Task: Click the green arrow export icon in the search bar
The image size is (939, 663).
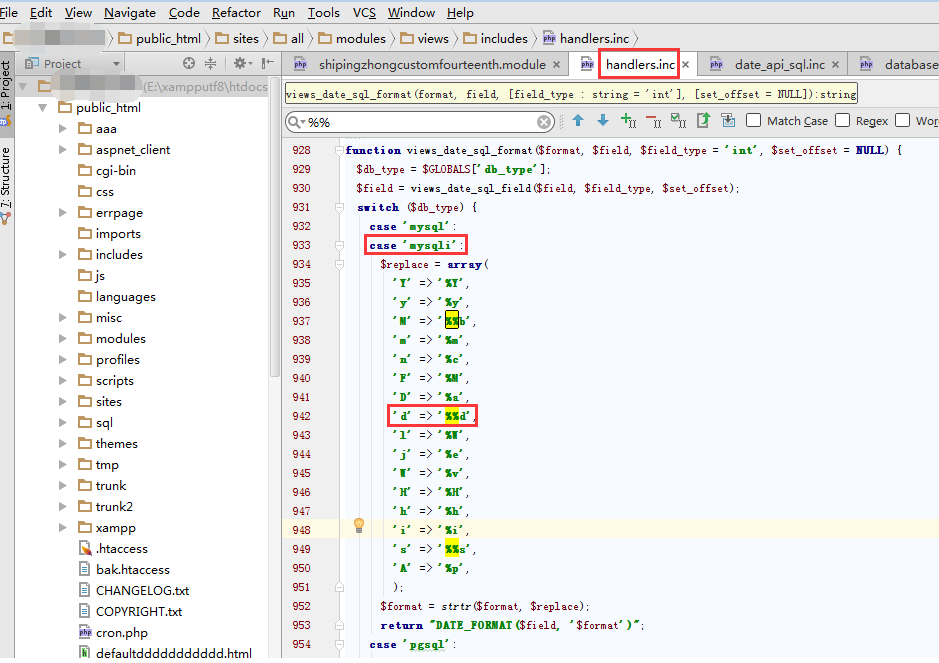Action: [704, 120]
